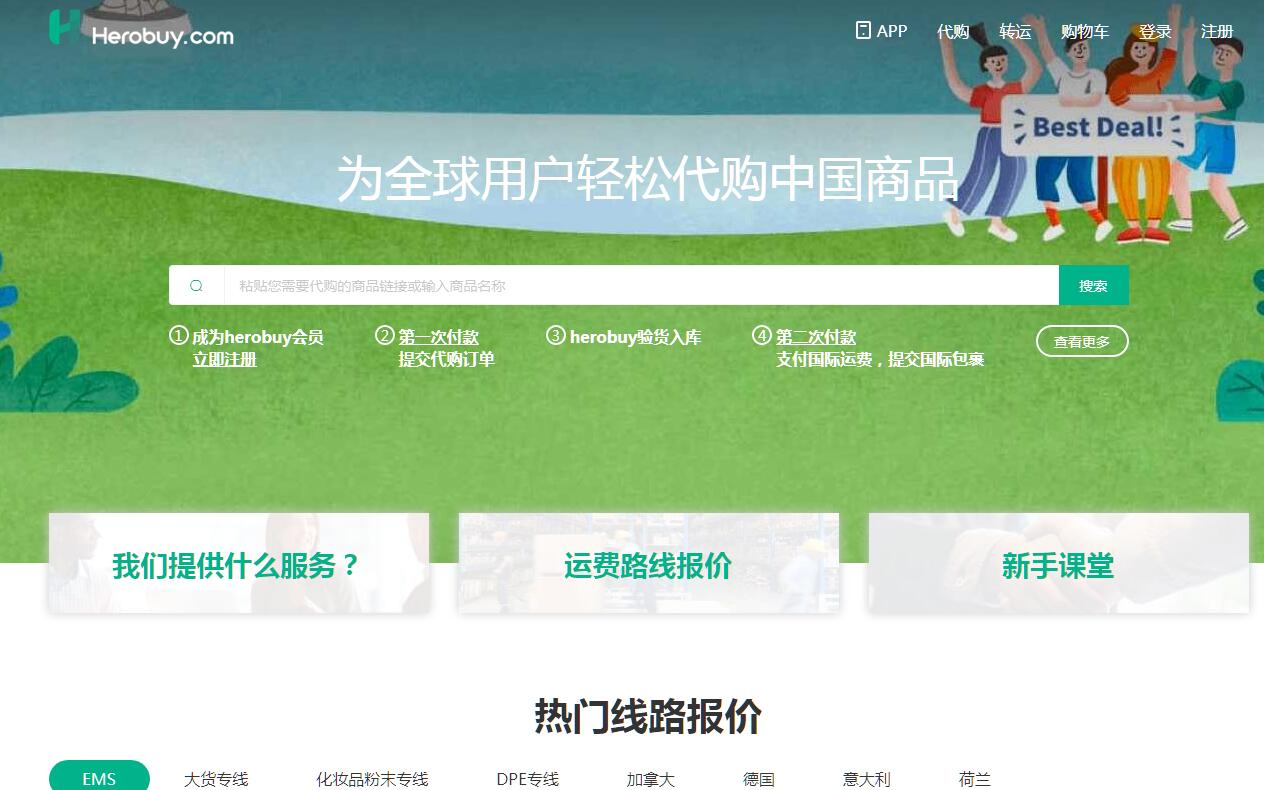Screen dimensions: 1264x790
Task: Open the 我们提供什么服务 card
Action: point(238,564)
